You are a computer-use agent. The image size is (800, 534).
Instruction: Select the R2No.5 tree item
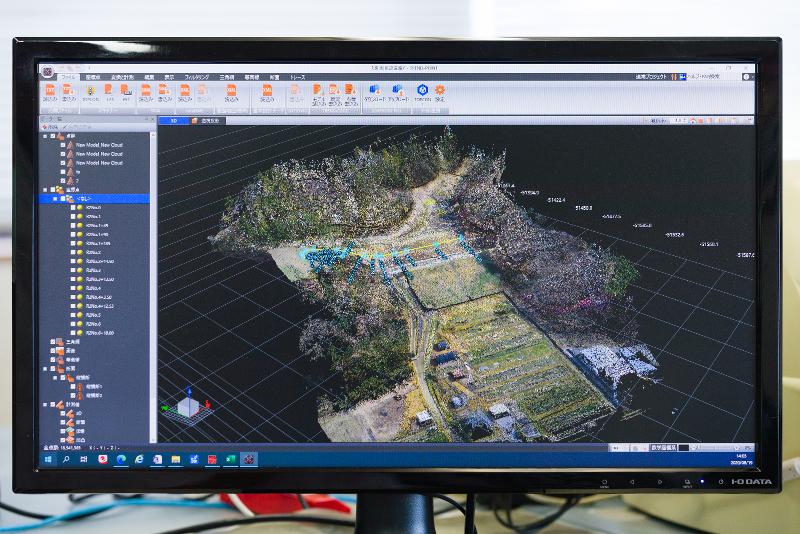coord(94,315)
